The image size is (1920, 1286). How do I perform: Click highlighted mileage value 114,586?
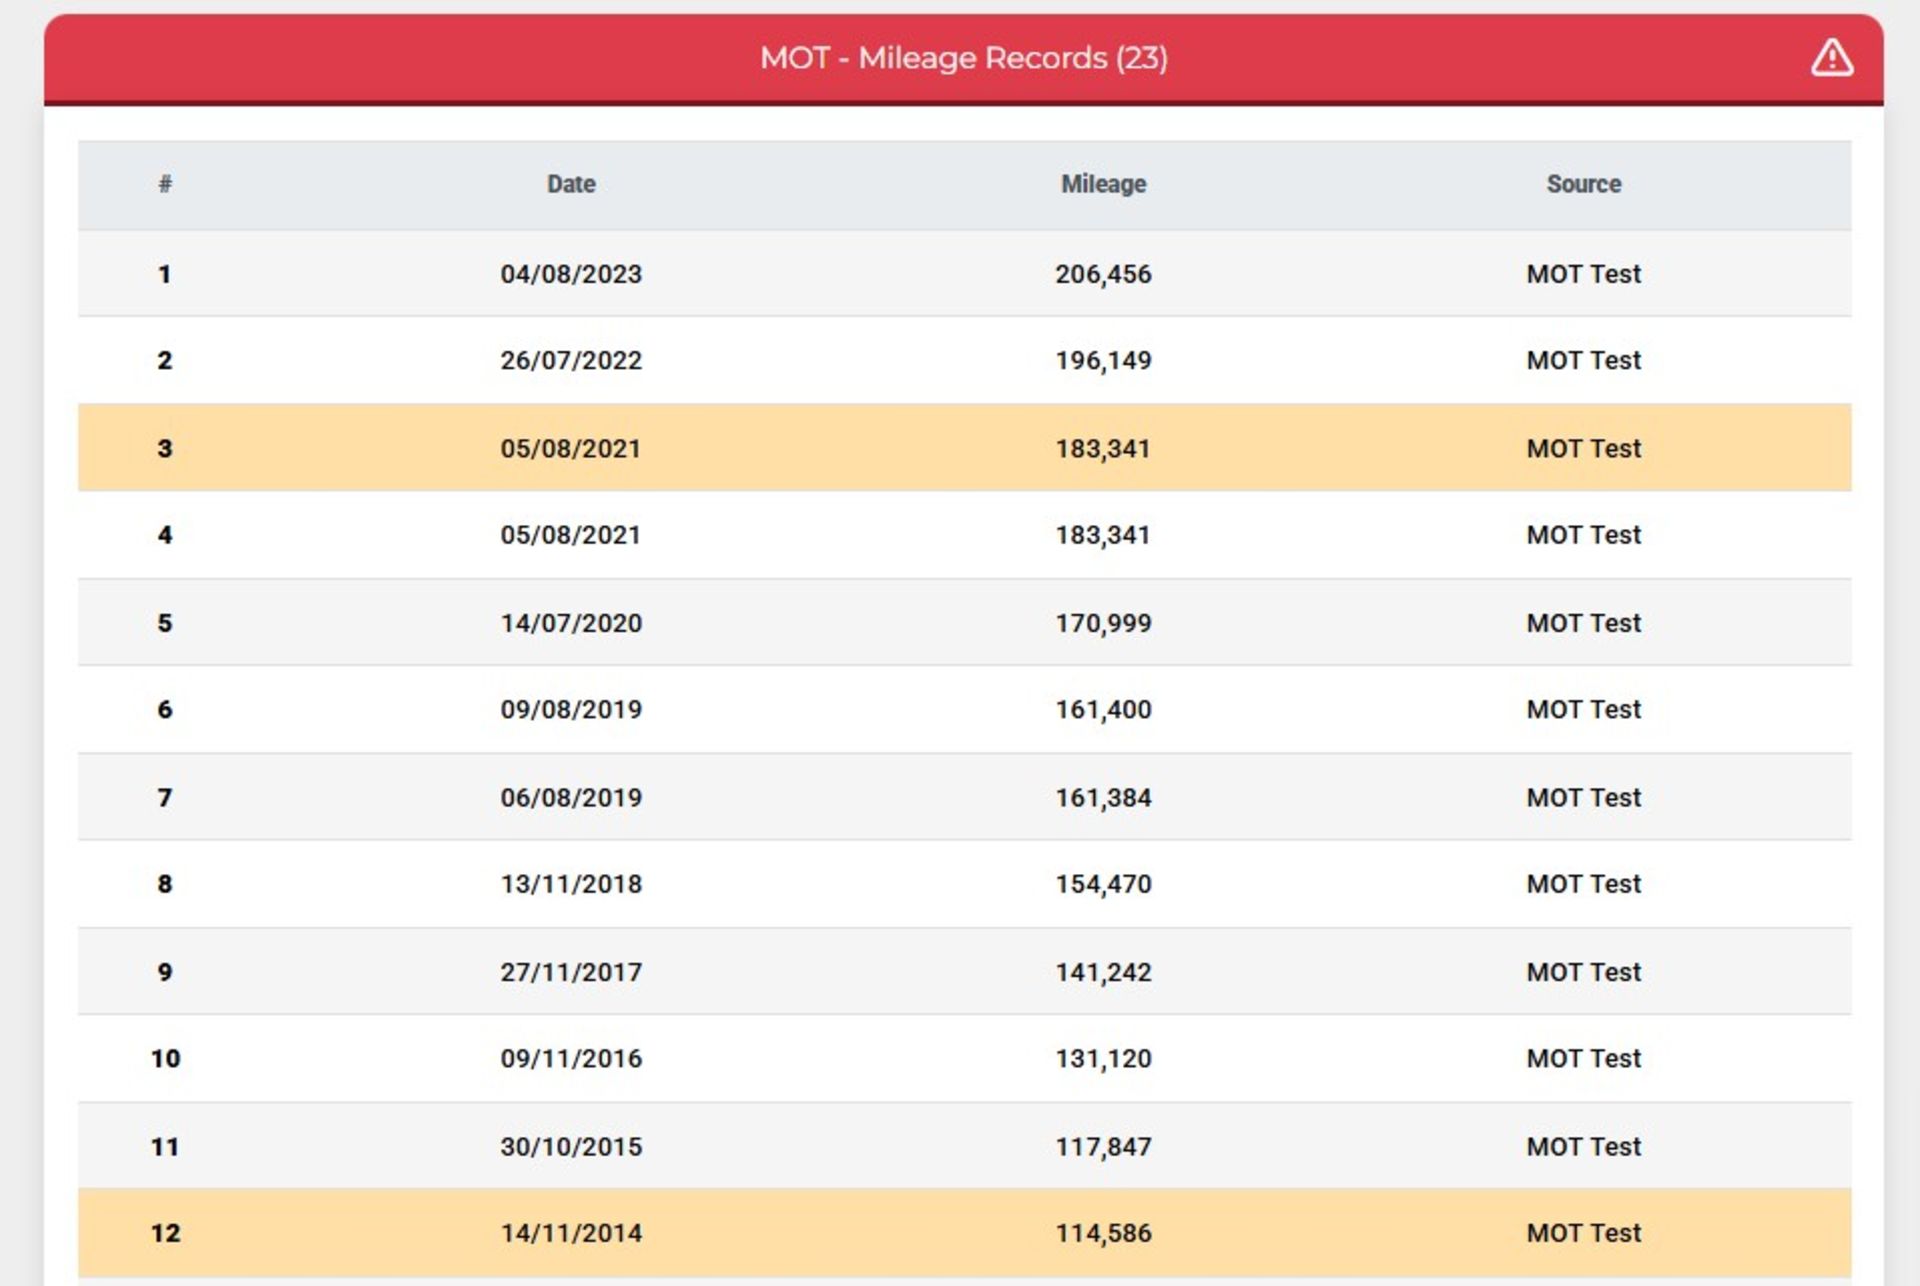point(1103,1233)
